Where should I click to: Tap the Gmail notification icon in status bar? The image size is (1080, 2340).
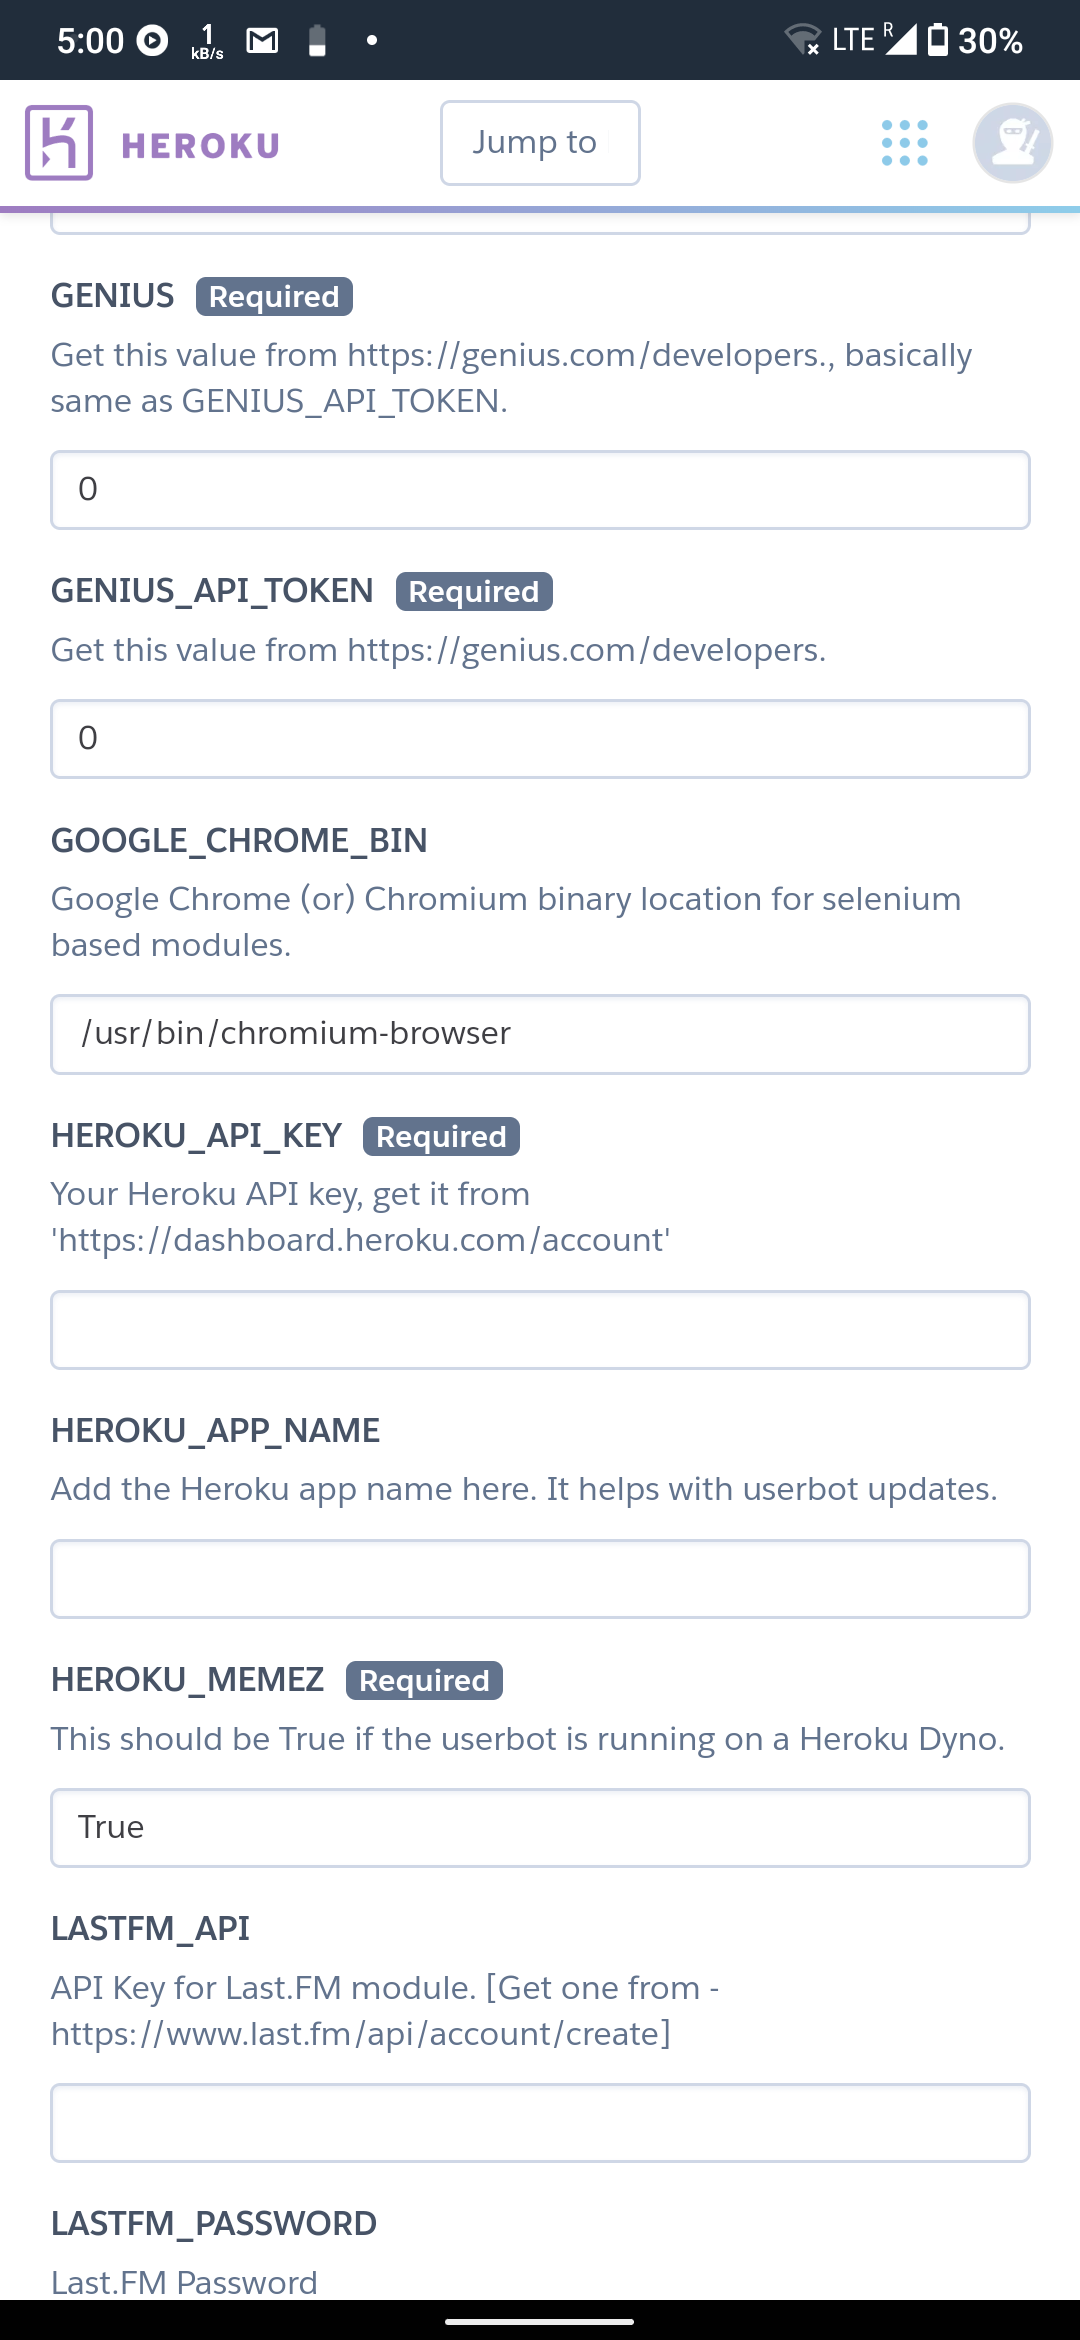click(x=262, y=41)
